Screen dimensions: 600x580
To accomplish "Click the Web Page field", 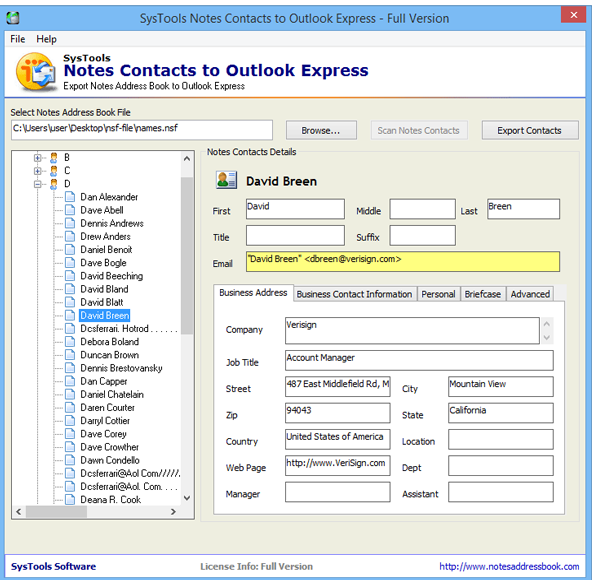I will (338, 466).
